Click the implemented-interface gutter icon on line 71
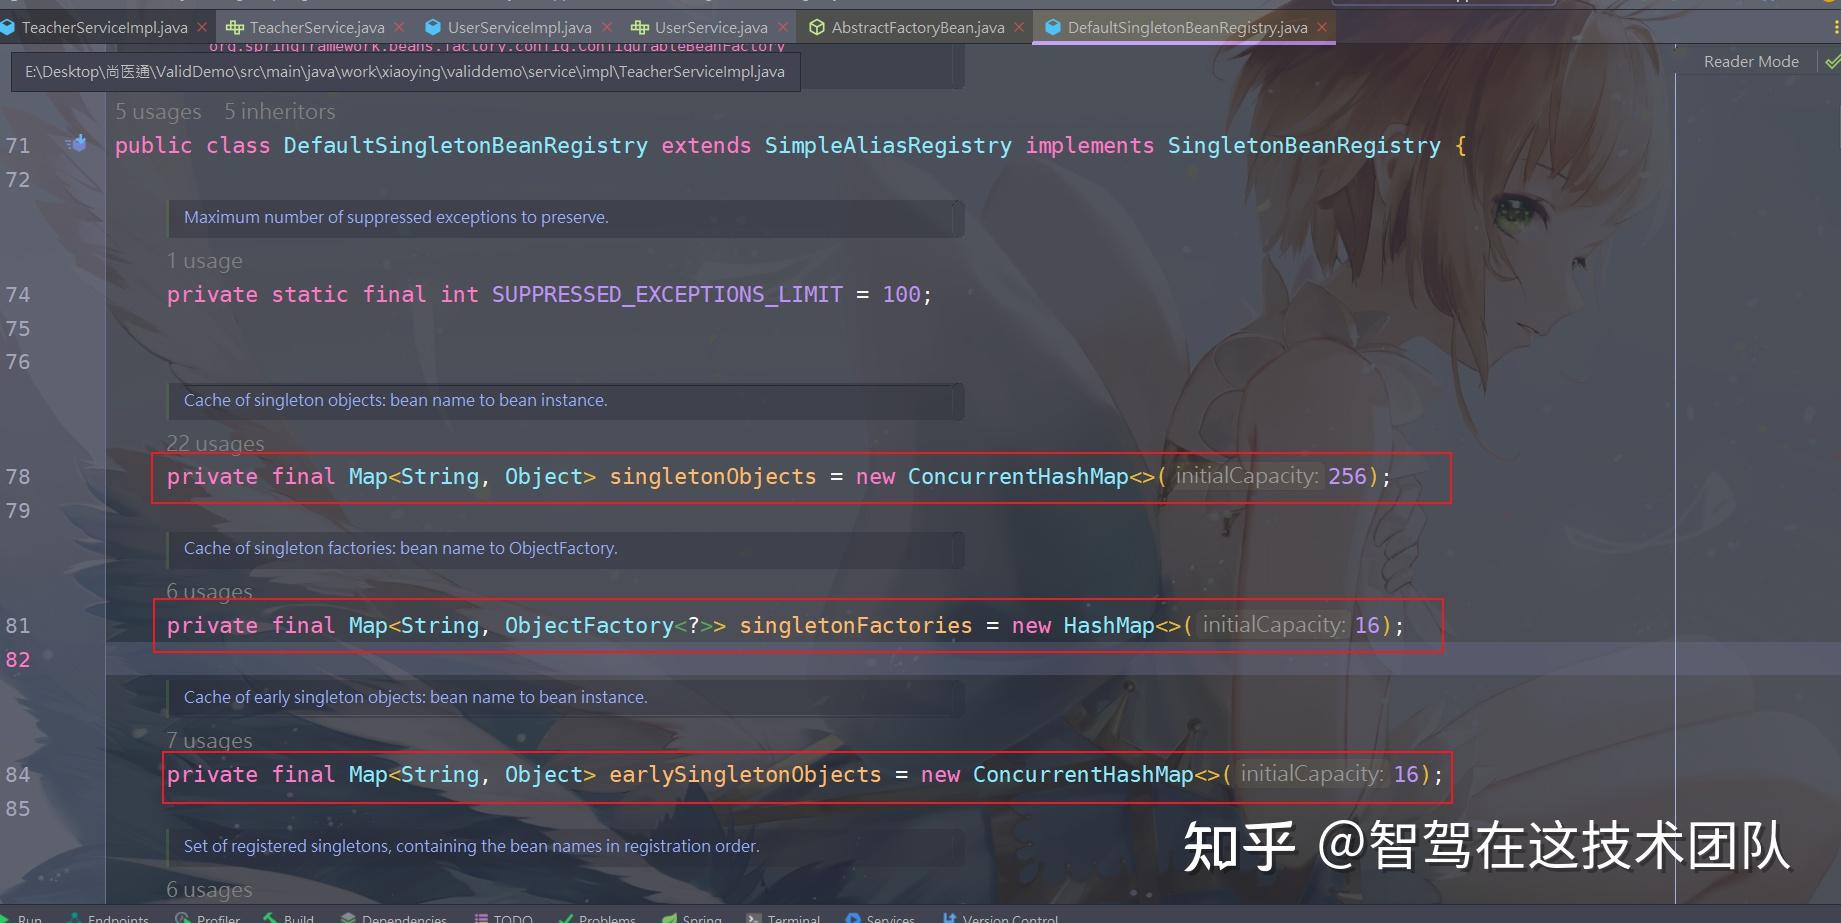This screenshot has width=1841, height=923. pos(76,143)
